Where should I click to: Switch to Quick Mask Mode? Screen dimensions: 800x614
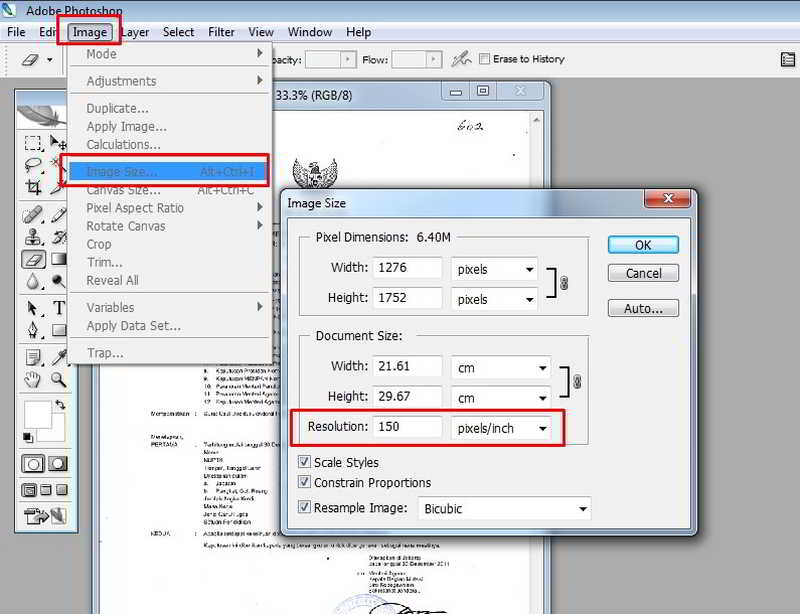coord(58,464)
